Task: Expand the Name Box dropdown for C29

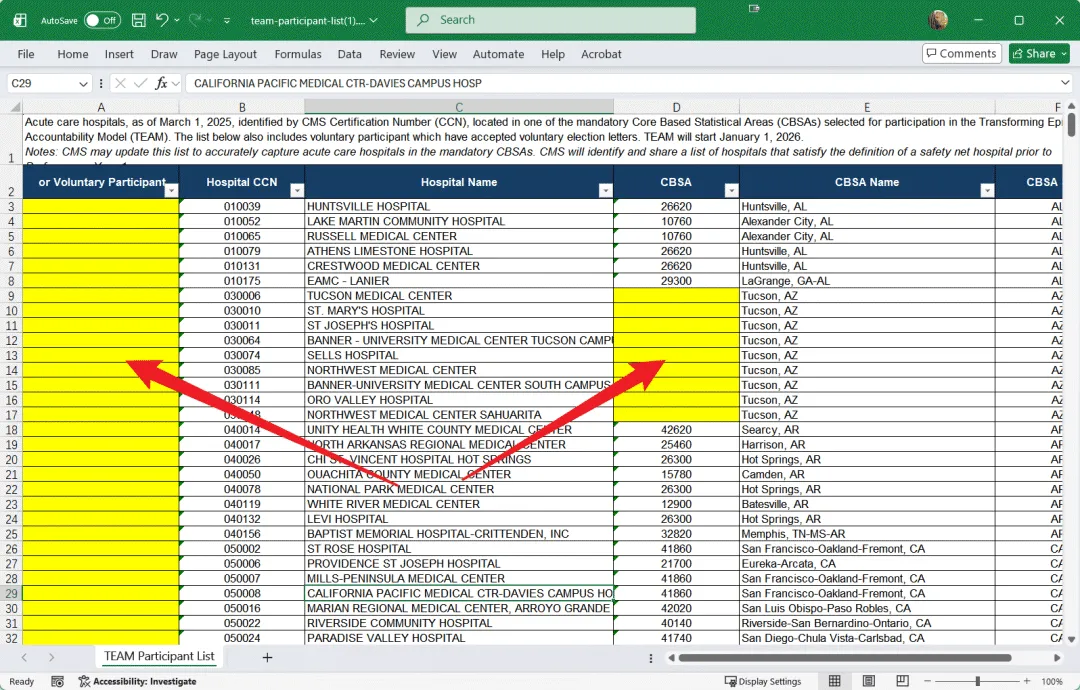Action: (83, 83)
